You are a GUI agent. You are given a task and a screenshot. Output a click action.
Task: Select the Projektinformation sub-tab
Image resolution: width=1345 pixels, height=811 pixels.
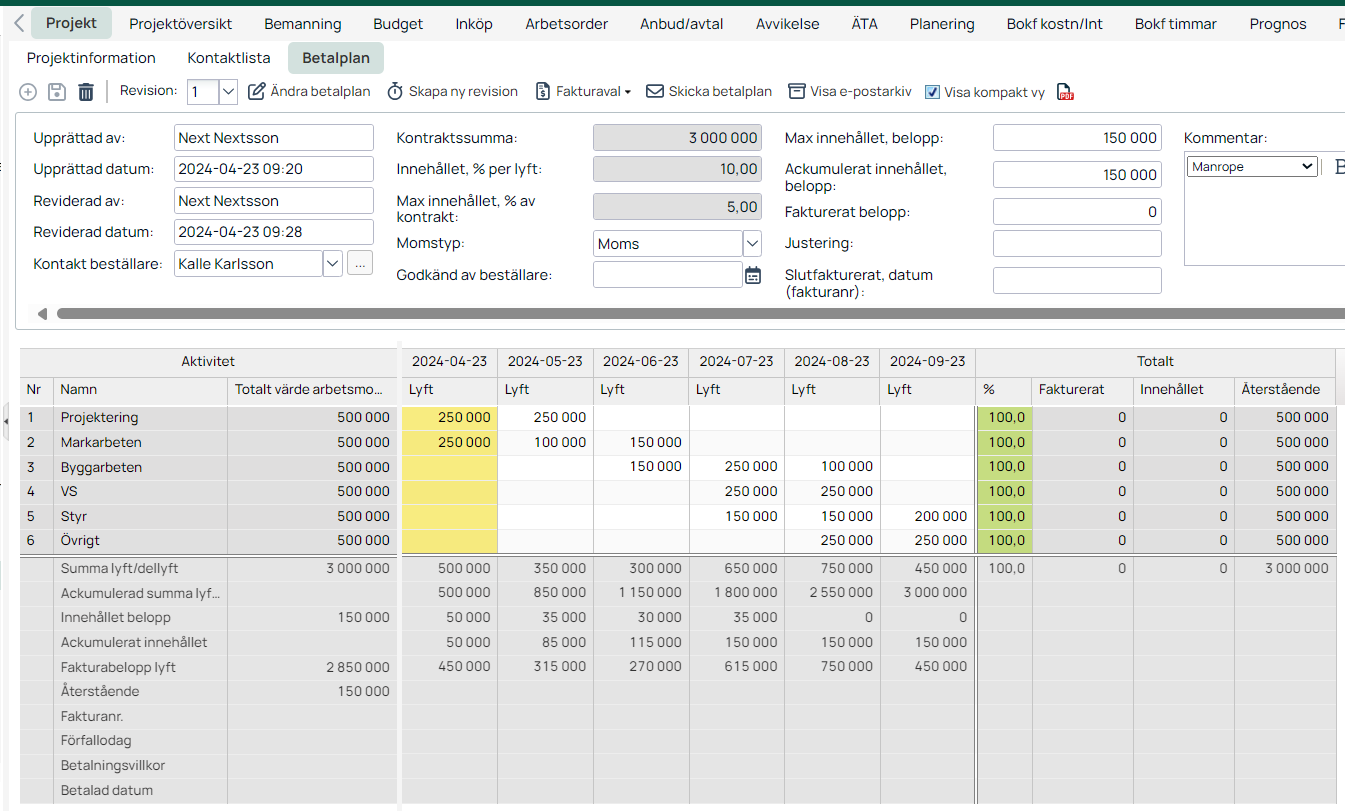coord(91,58)
